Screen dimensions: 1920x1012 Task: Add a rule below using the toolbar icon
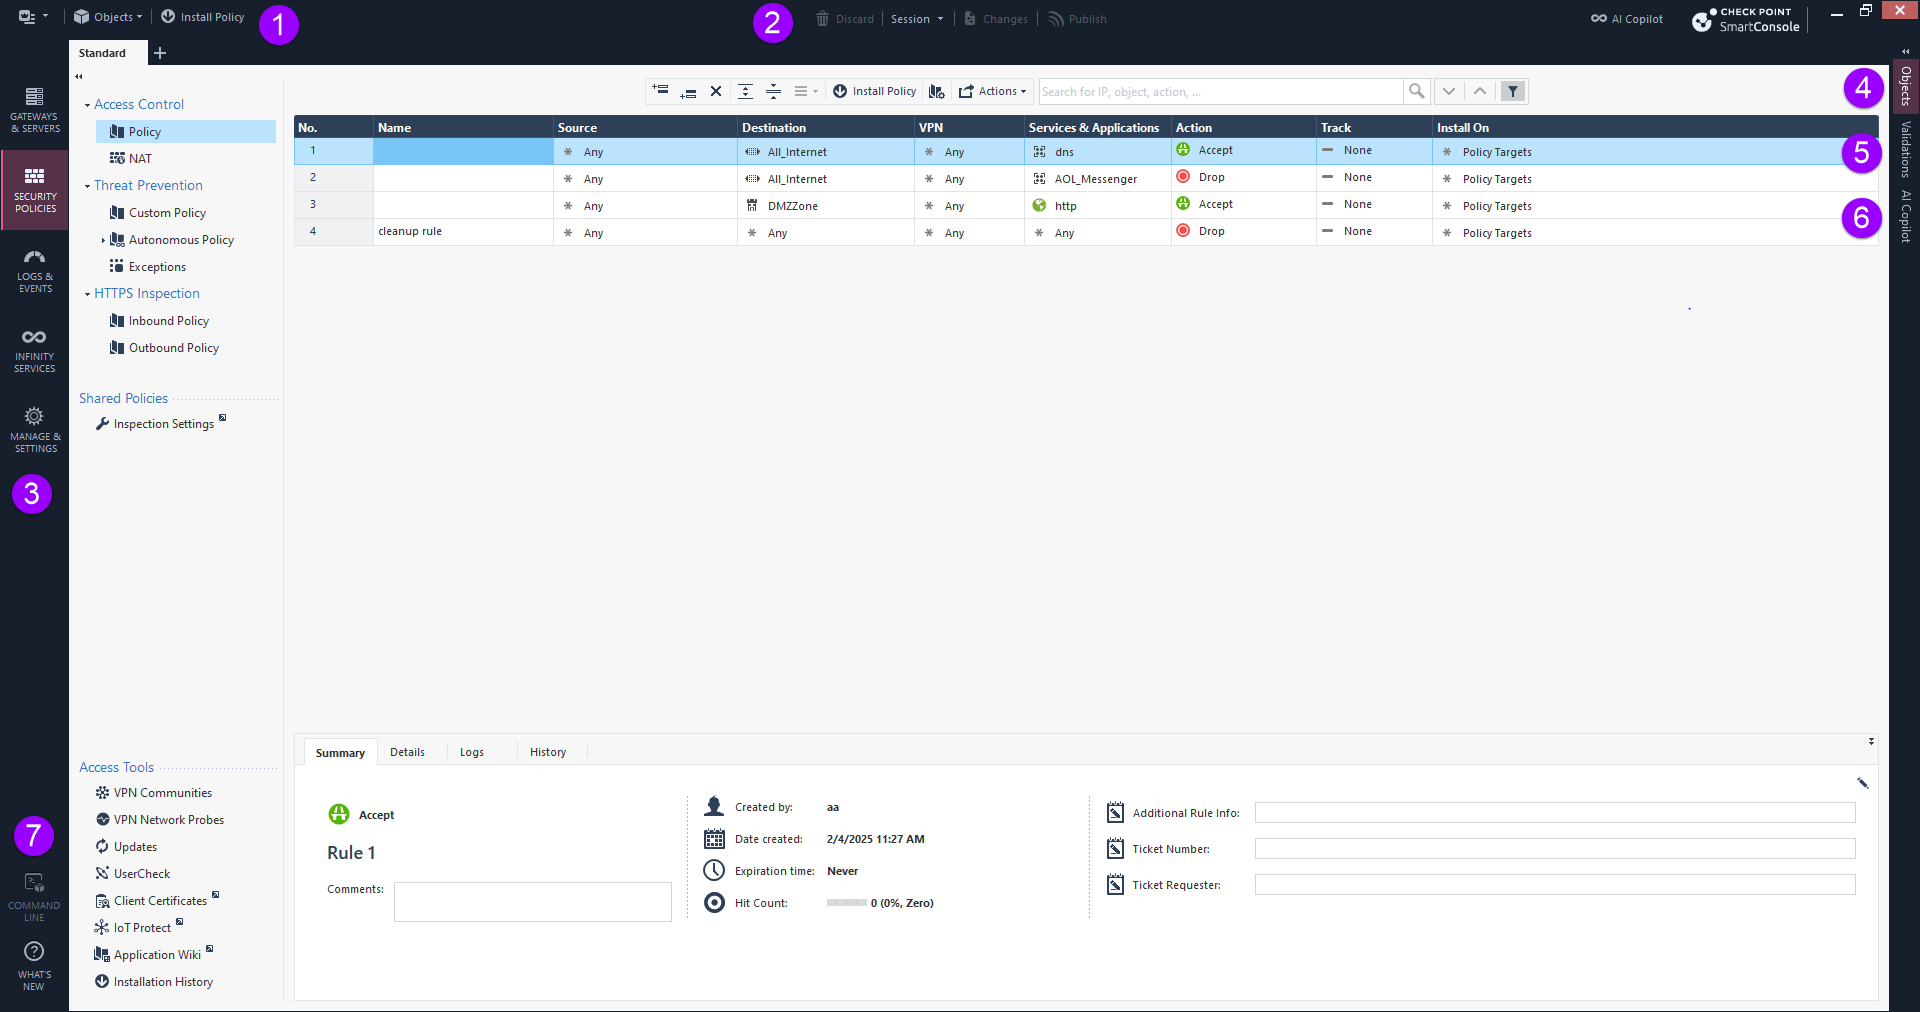click(688, 91)
